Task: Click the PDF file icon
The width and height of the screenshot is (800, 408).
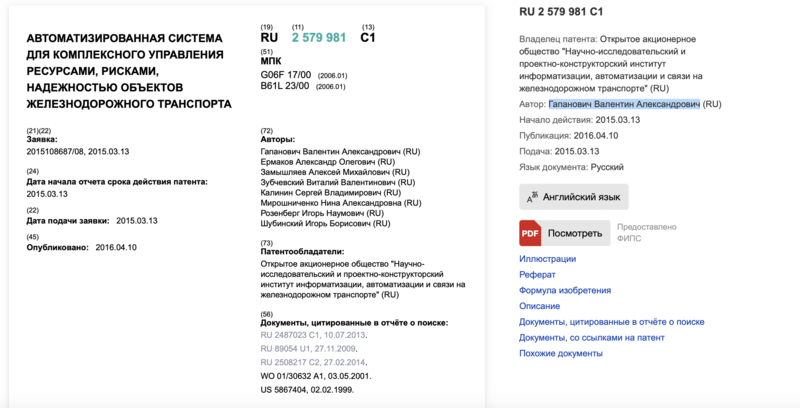Action: 530,234
